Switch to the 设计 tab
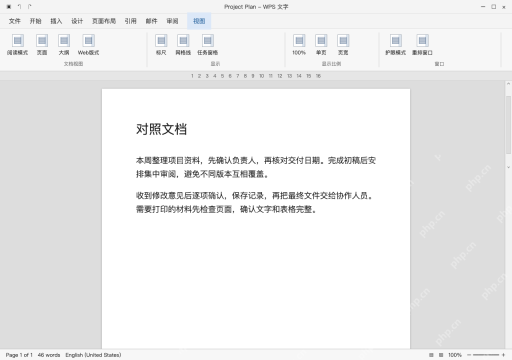The height and width of the screenshot is (360, 512). tap(77, 21)
